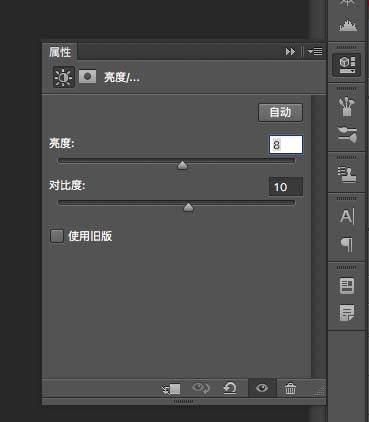
Task: Open the Layer Comps panel icon
Action: [x=347, y=286]
